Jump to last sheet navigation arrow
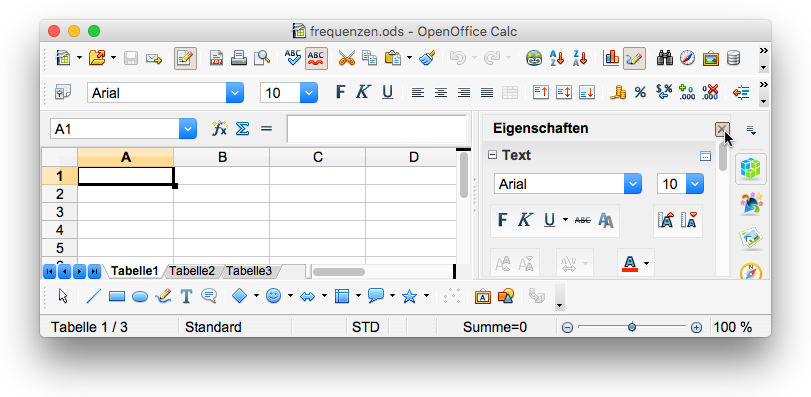 94,271
